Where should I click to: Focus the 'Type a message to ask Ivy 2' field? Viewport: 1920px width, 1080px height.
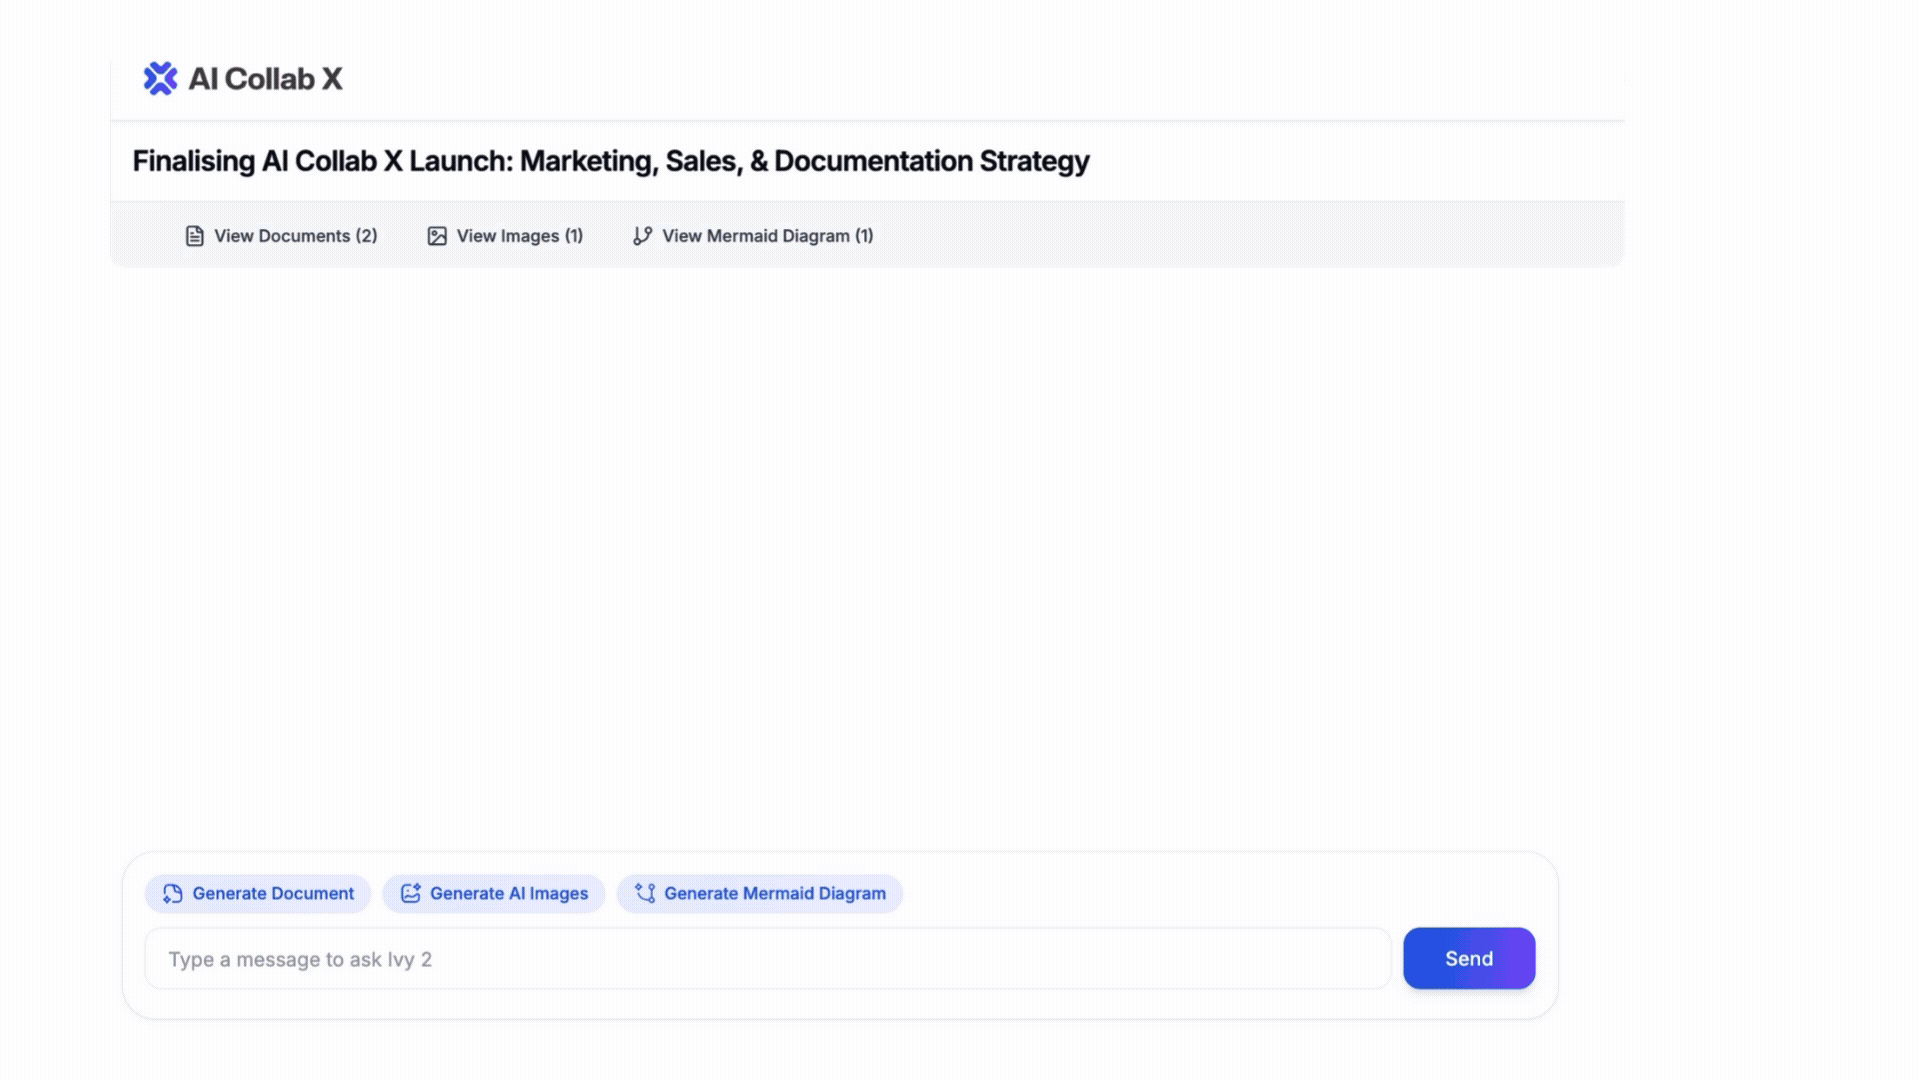click(x=767, y=959)
